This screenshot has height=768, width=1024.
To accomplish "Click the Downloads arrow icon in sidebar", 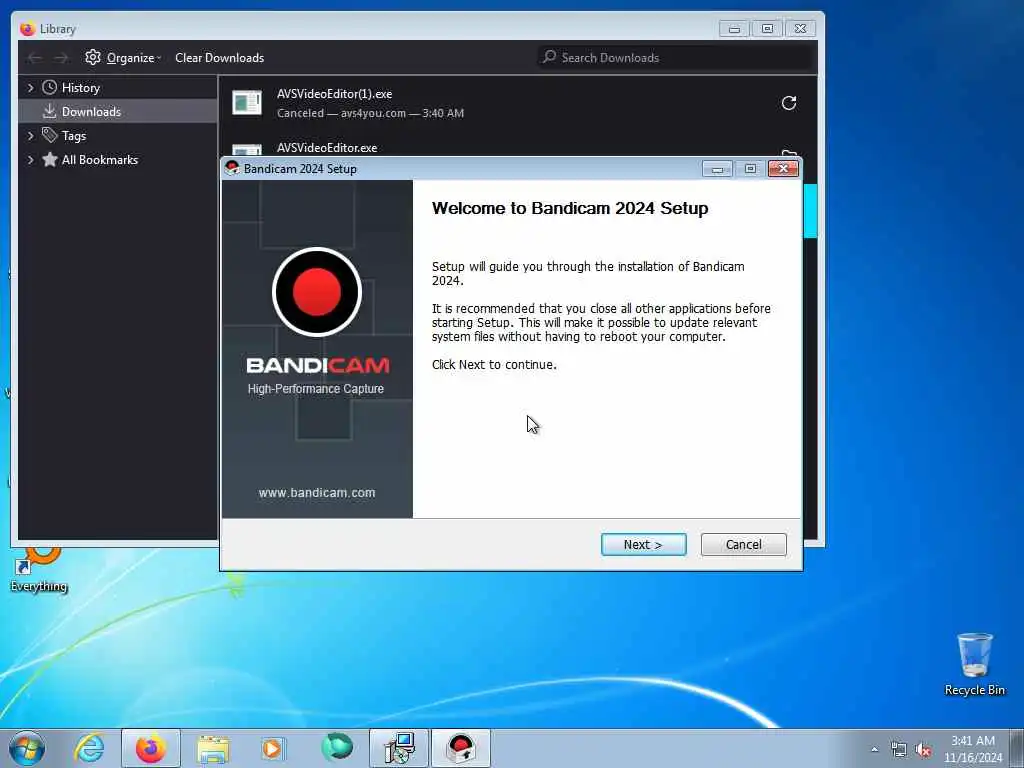I will [x=50, y=112].
